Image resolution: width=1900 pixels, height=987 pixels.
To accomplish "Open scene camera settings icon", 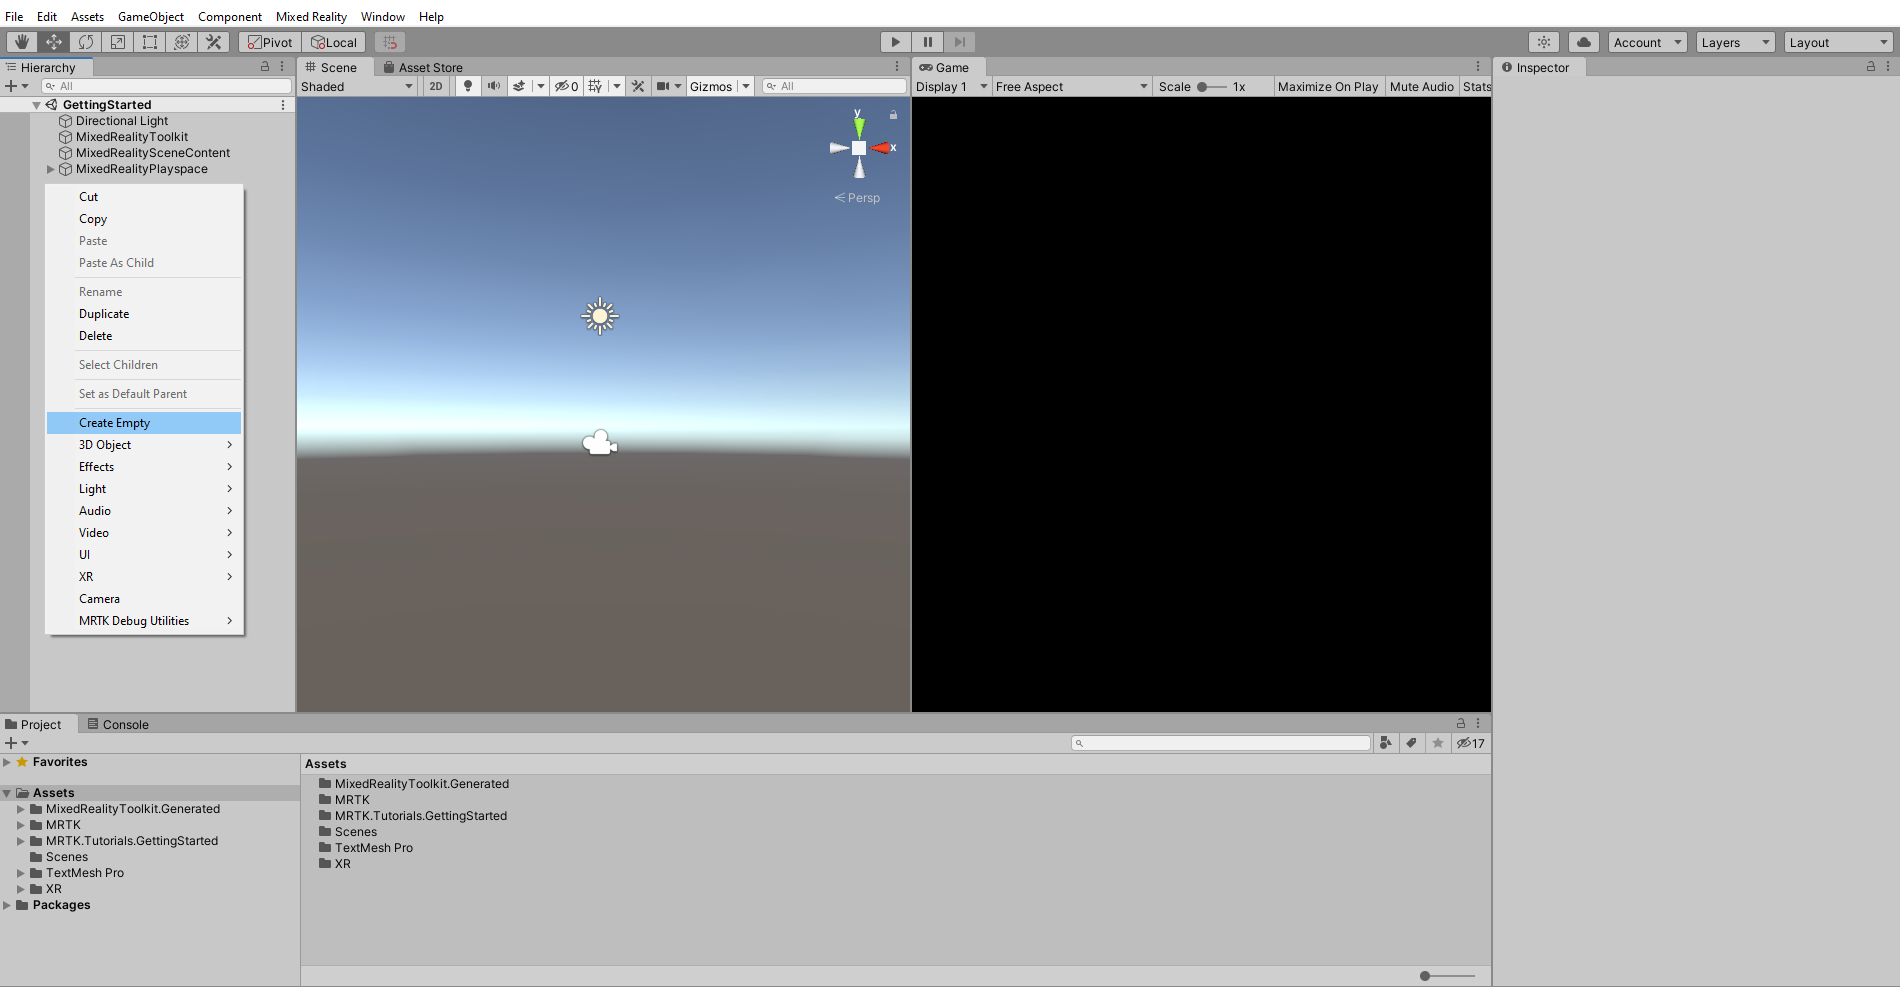I will [x=662, y=86].
